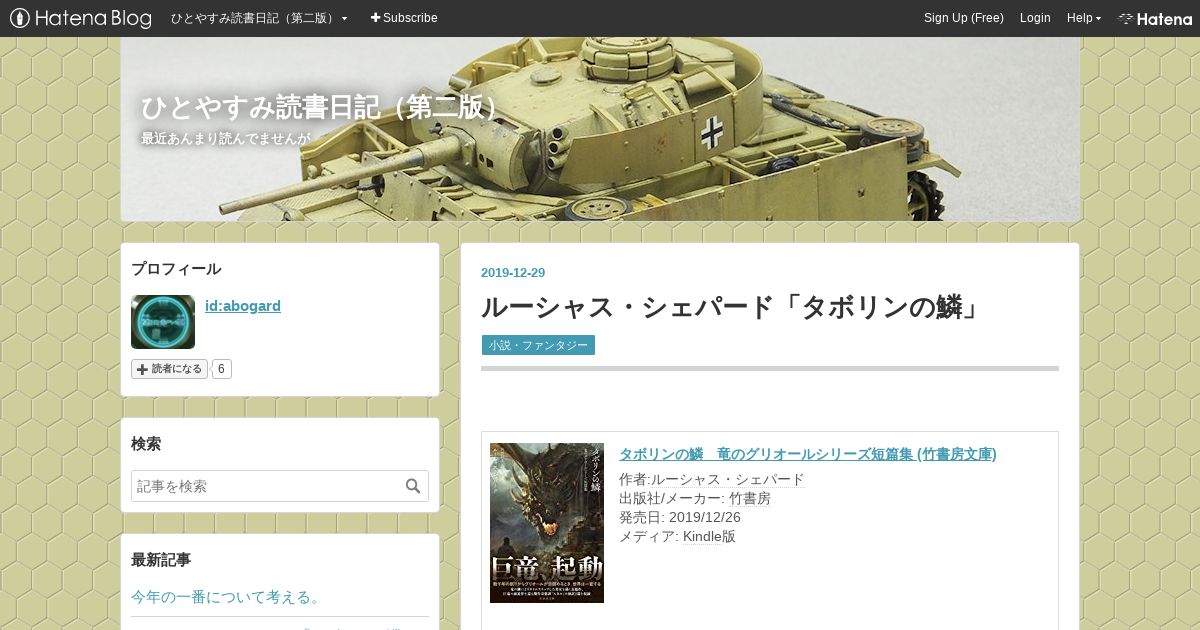Expand the Help dropdown menu
Viewport: 1200px width, 630px height.
point(1084,18)
